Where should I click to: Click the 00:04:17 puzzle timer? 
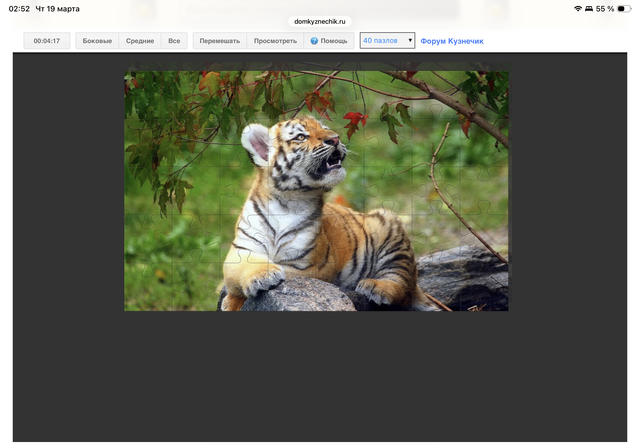coord(47,41)
